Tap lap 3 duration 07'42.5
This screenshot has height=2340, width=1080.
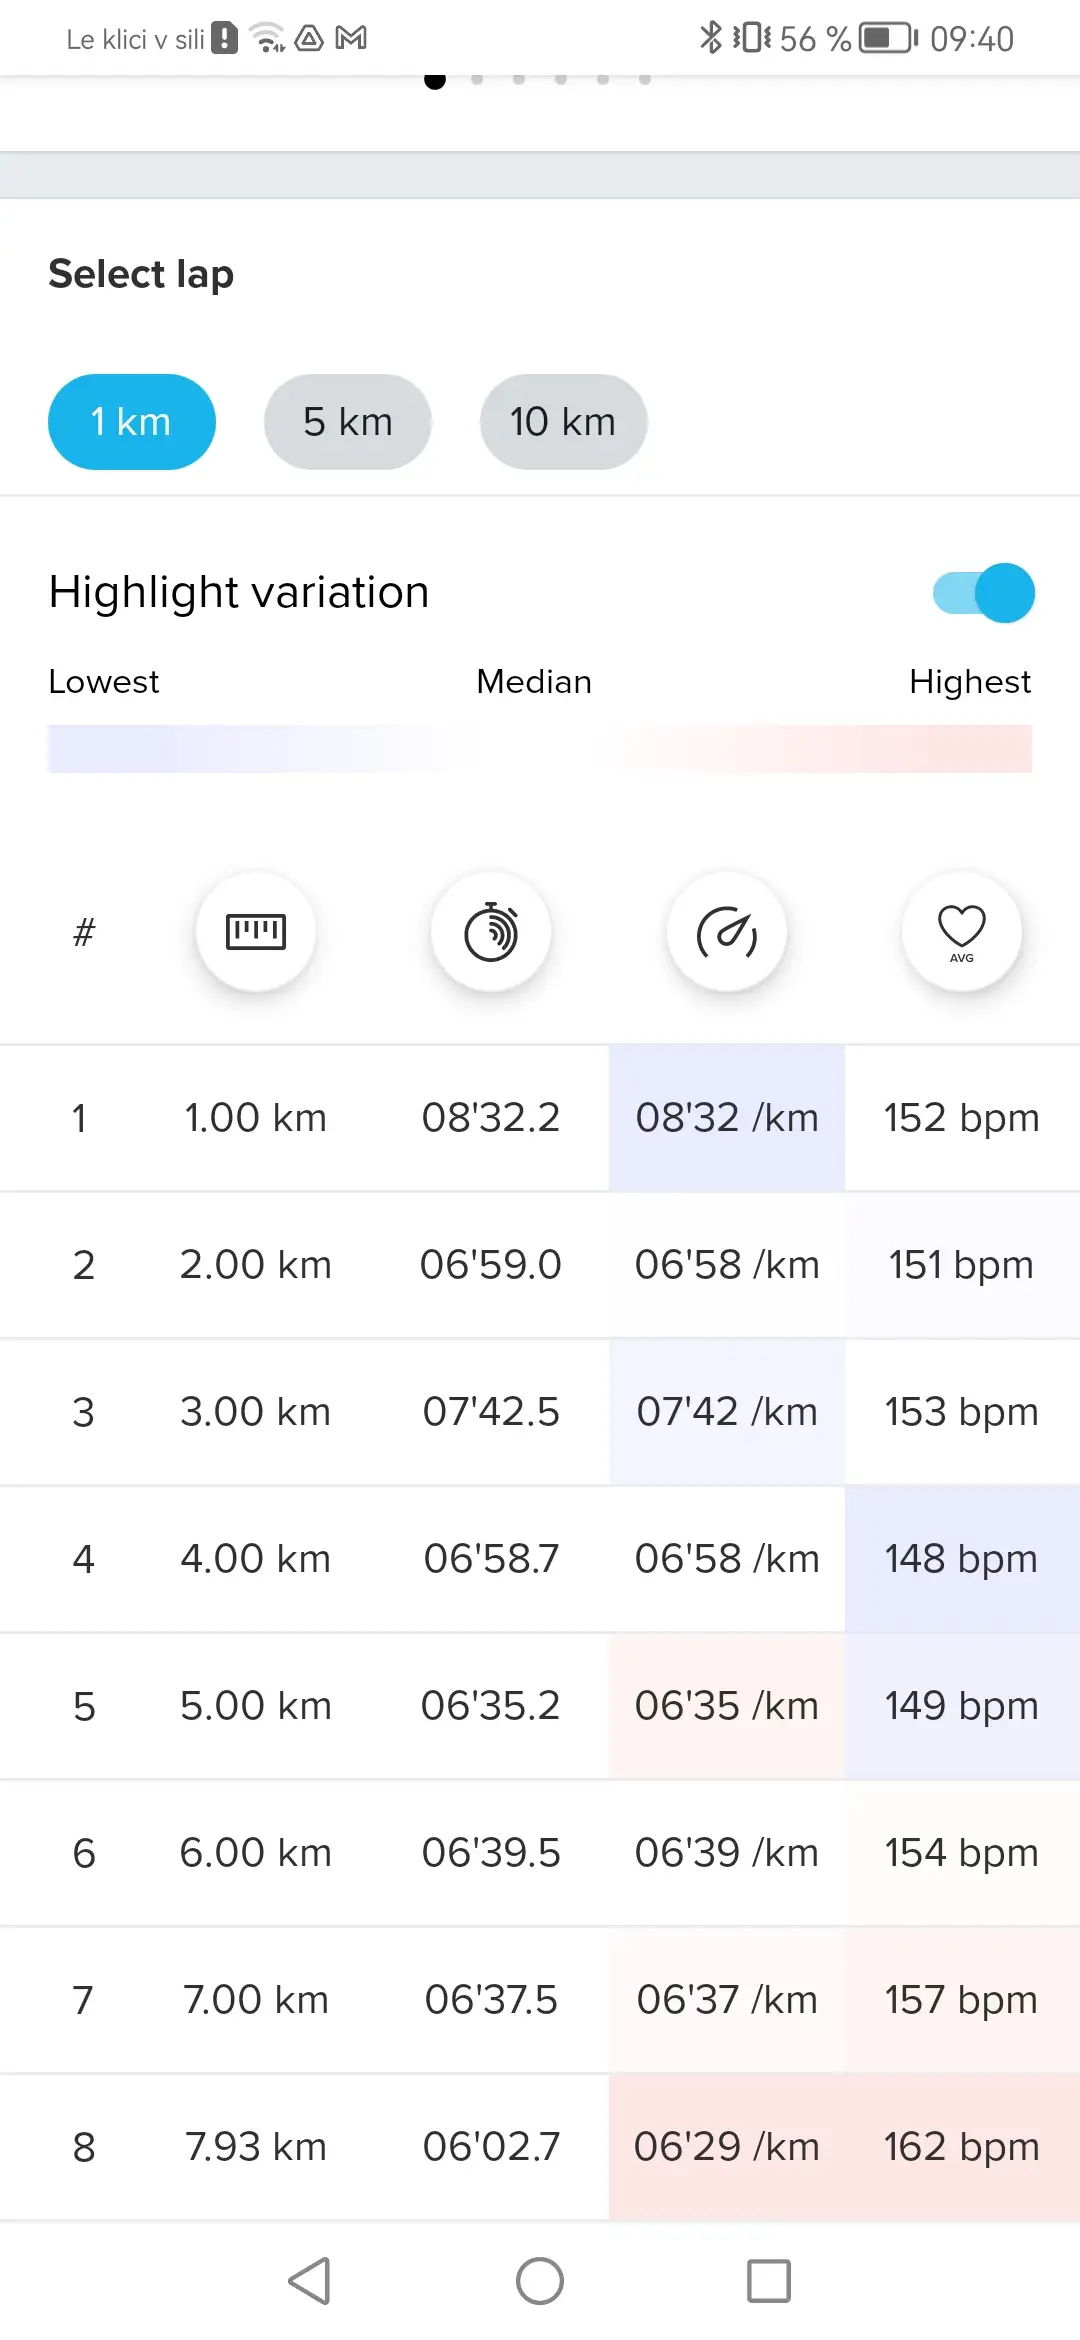point(491,1412)
